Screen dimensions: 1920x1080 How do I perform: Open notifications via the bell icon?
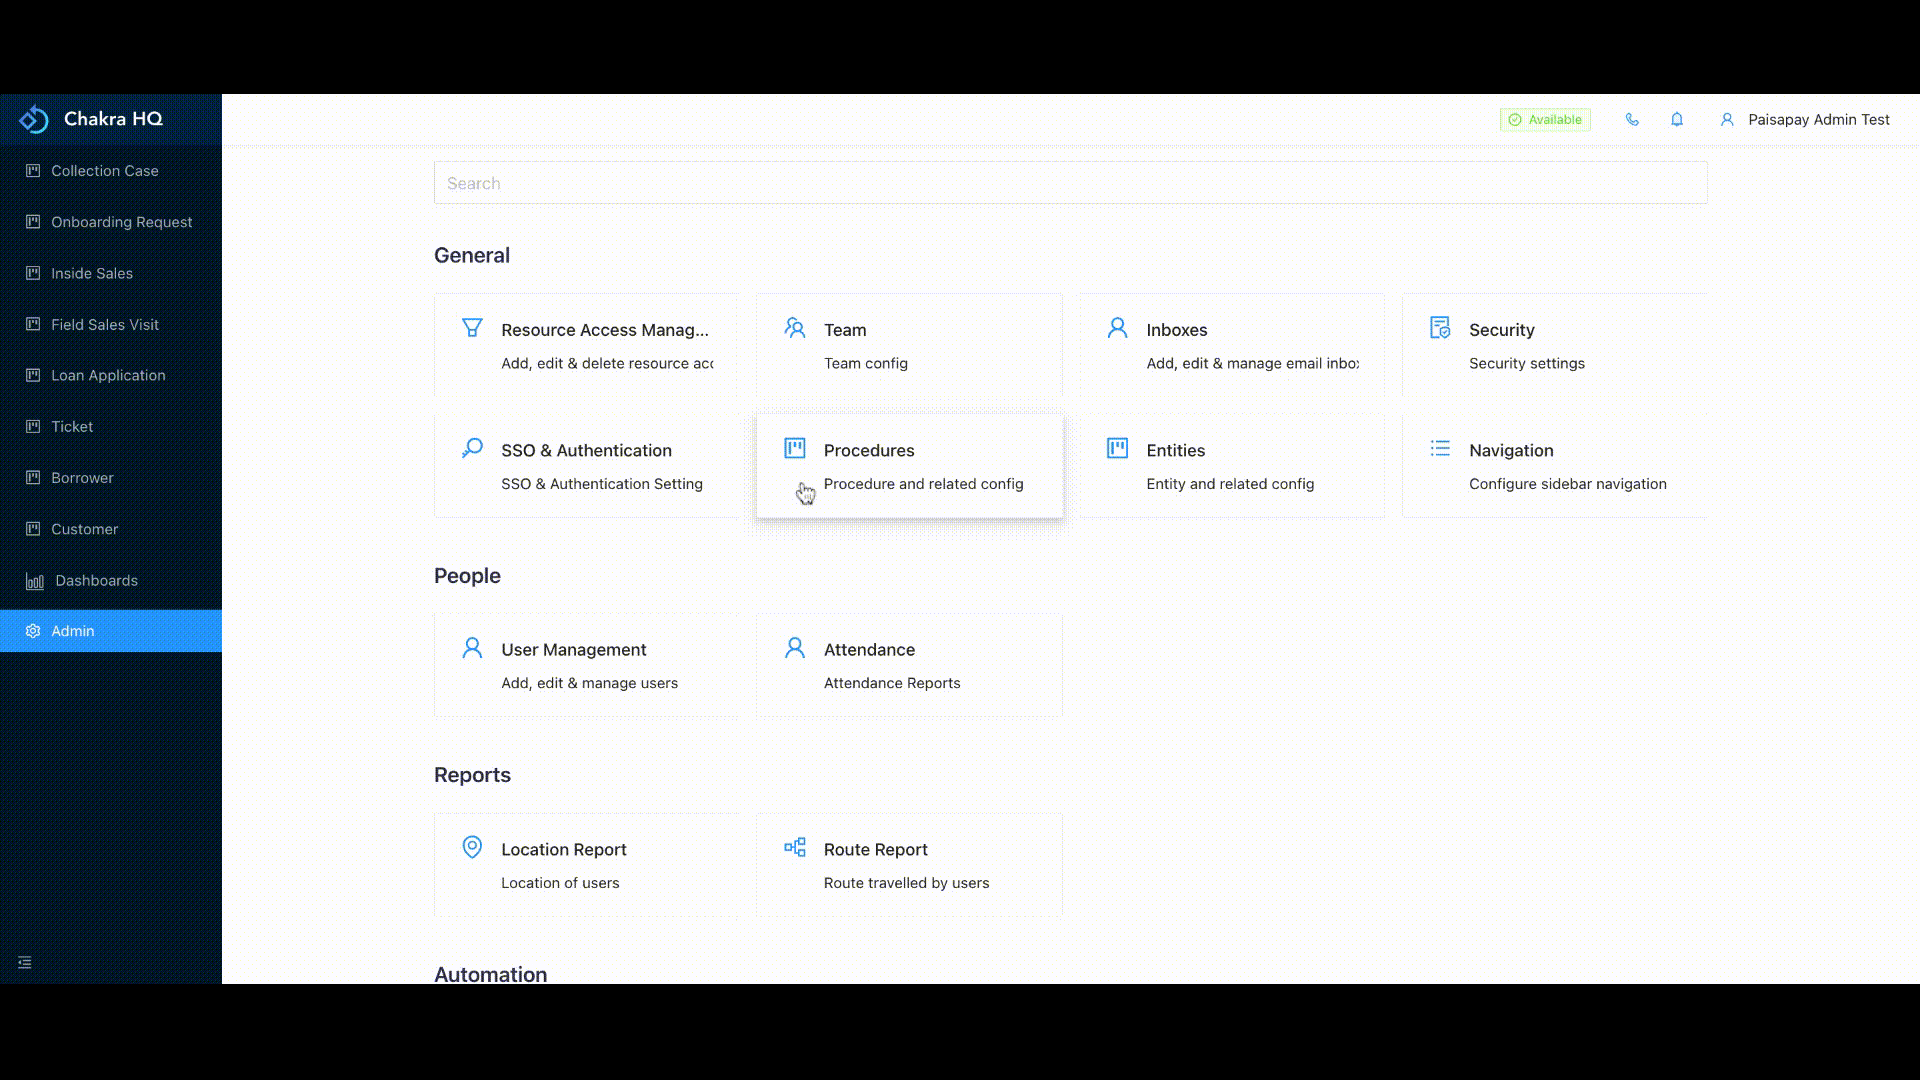(1677, 119)
